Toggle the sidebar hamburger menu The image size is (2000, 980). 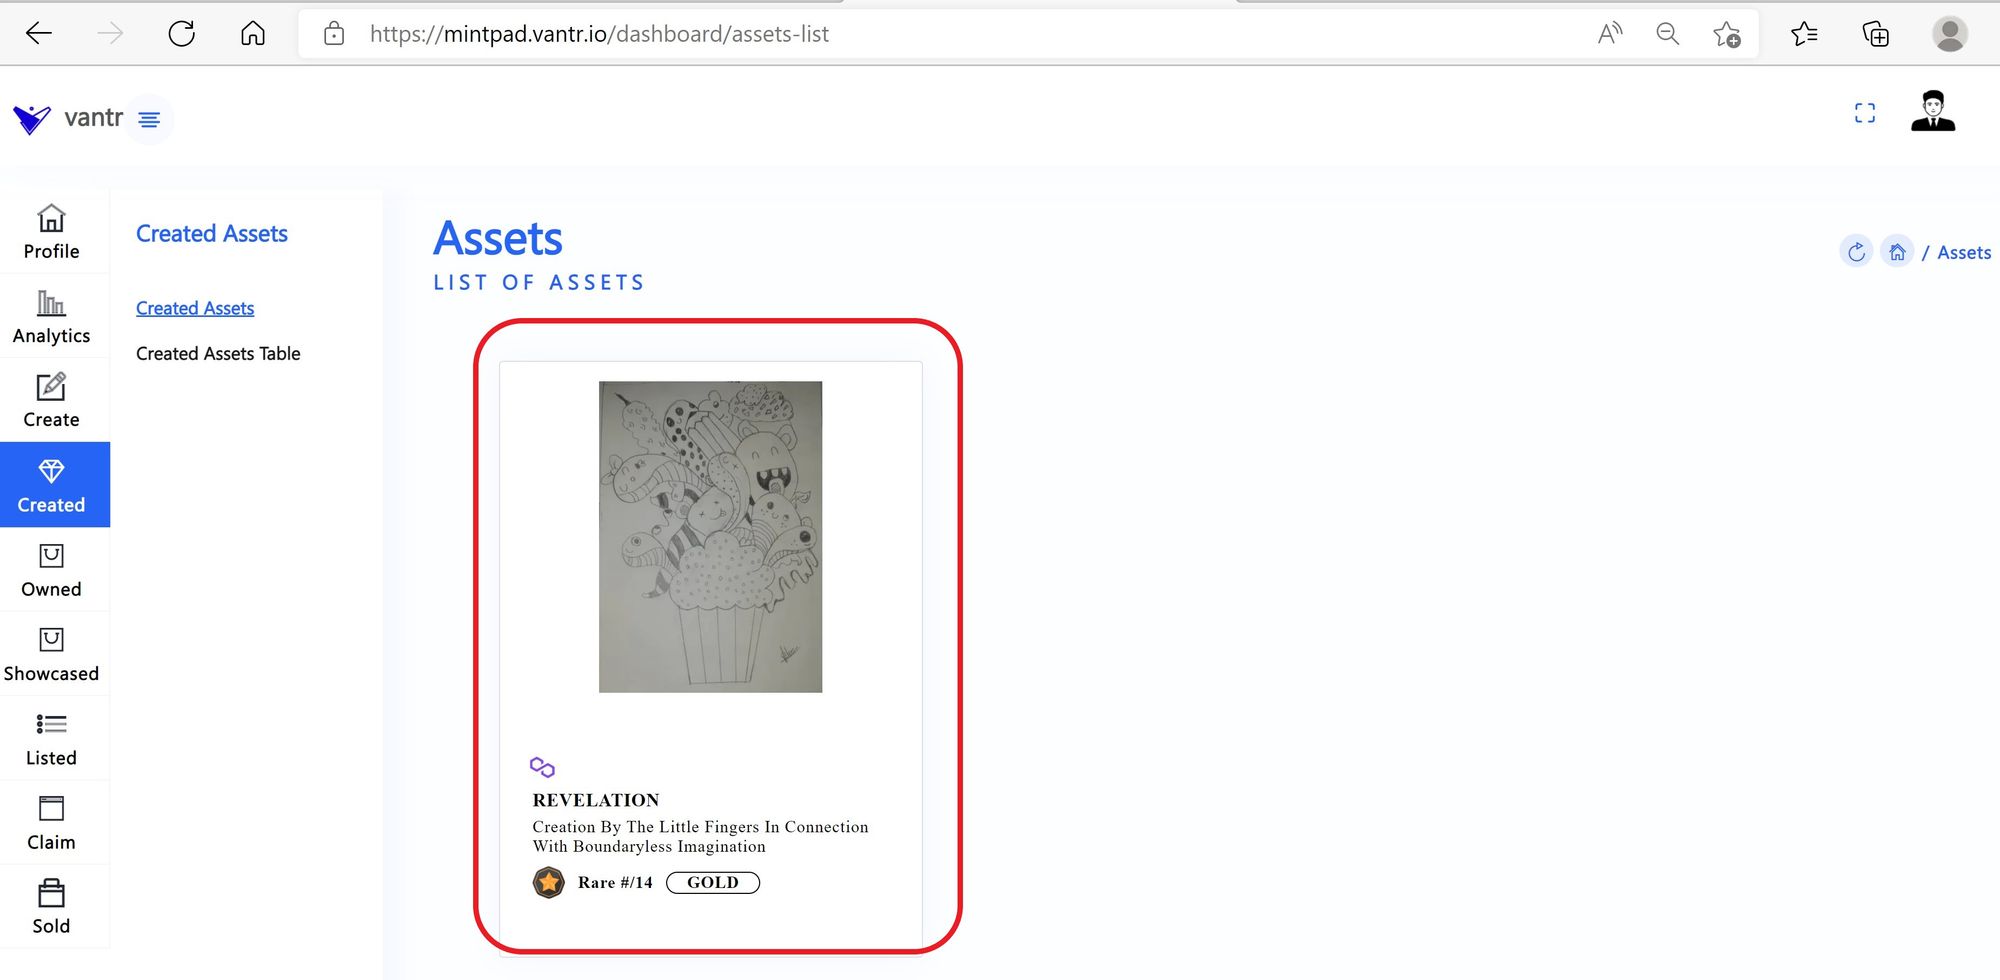point(149,119)
